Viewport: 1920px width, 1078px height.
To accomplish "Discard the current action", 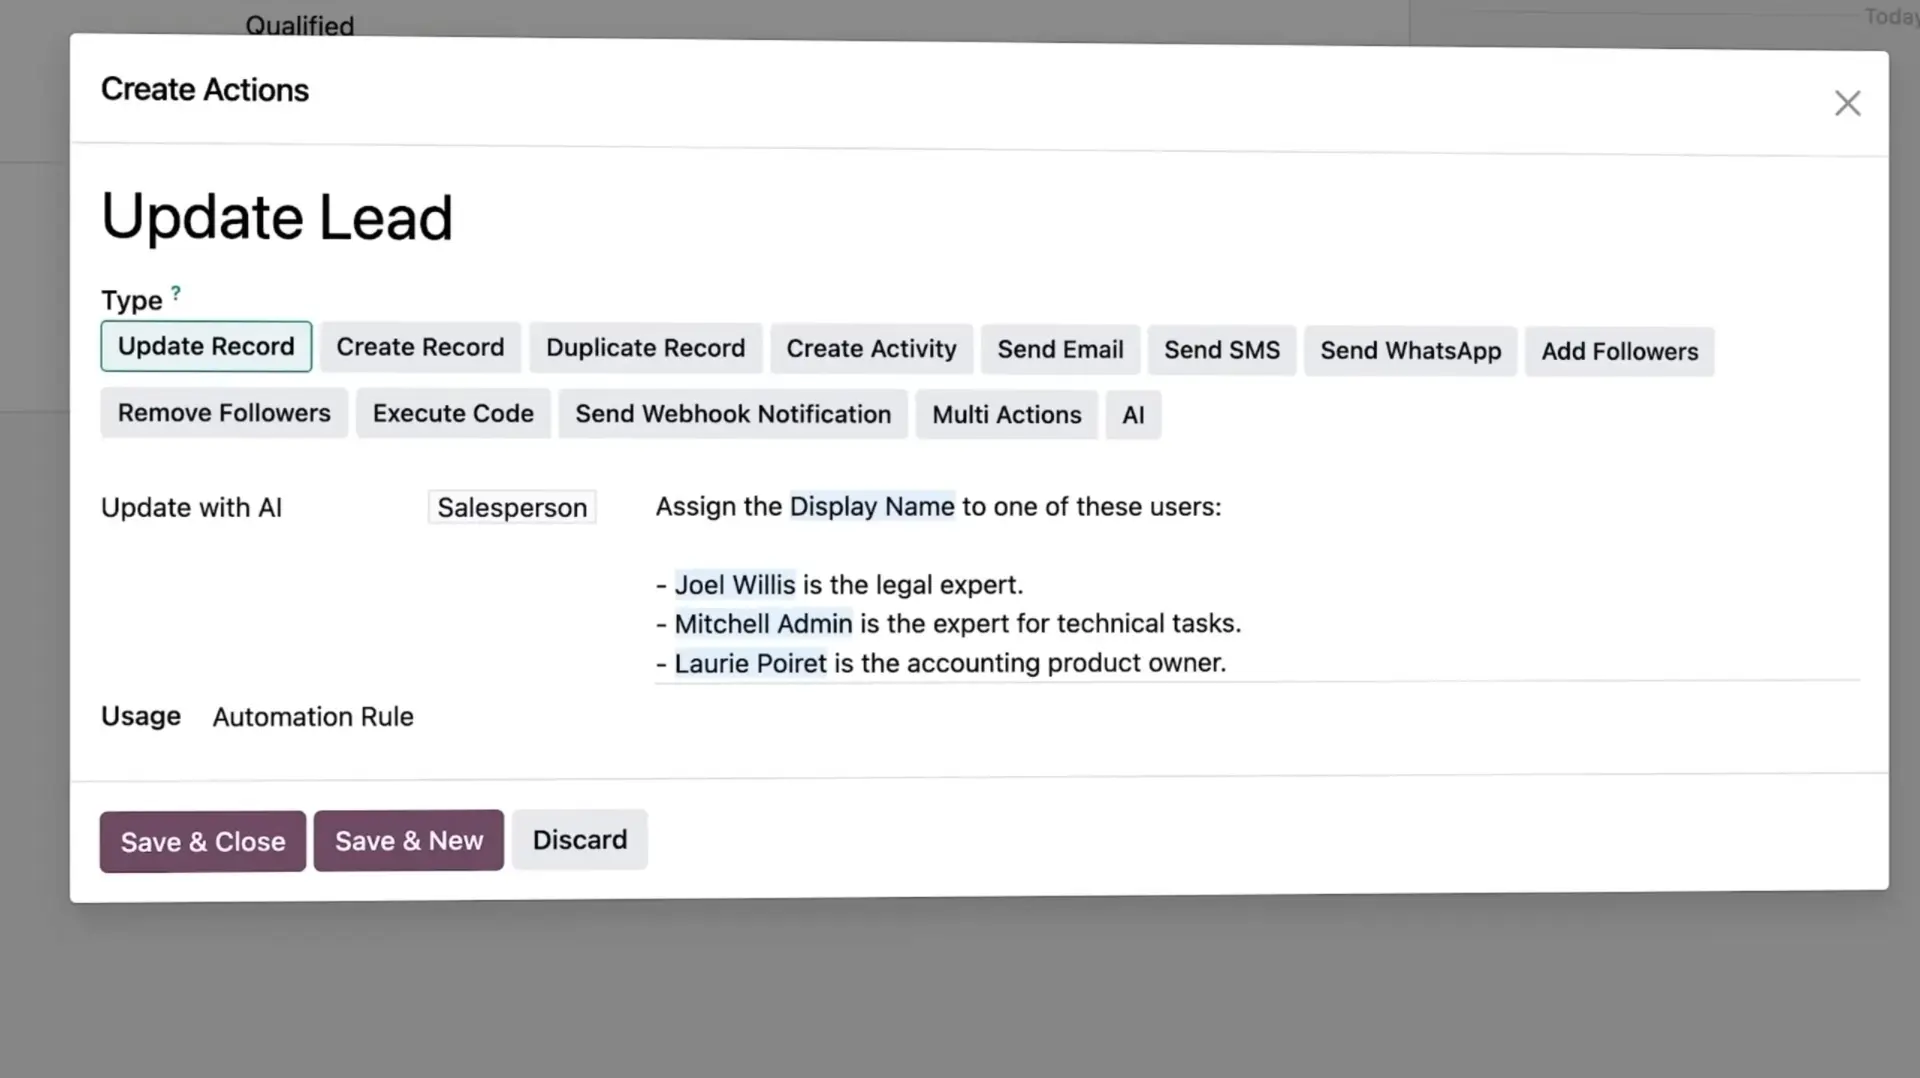I will (579, 839).
